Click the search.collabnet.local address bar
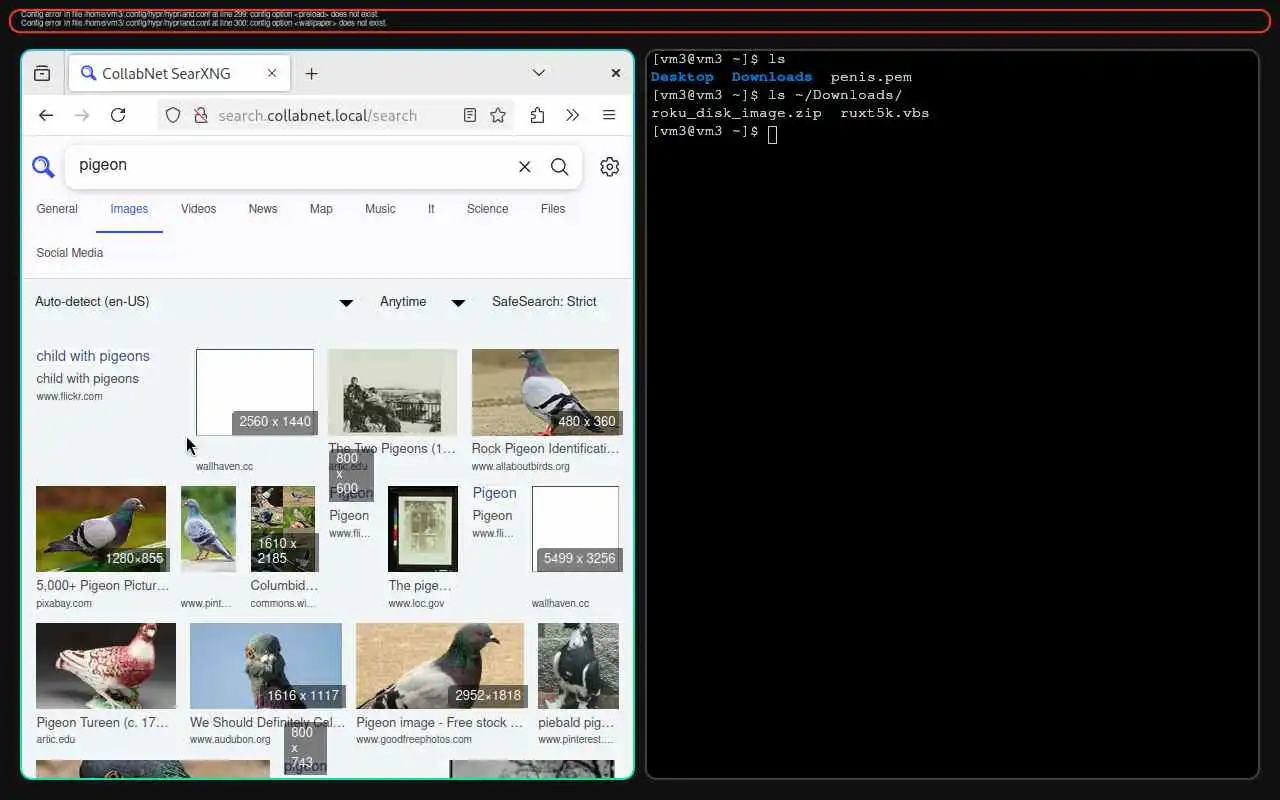The image size is (1280, 800). point(317,115)
